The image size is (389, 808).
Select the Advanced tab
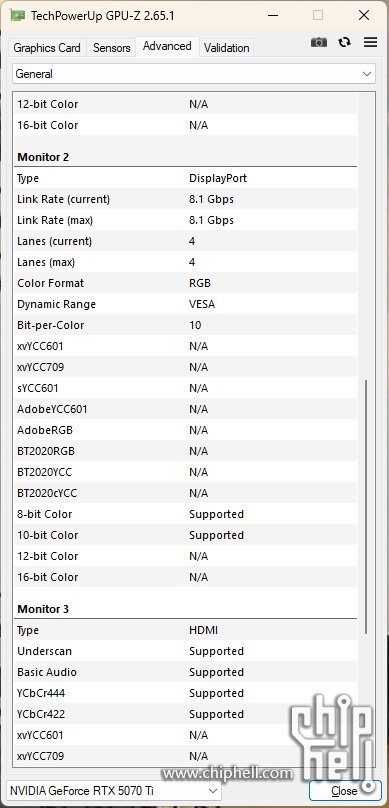pyautogui.click(x=167, y=46)
